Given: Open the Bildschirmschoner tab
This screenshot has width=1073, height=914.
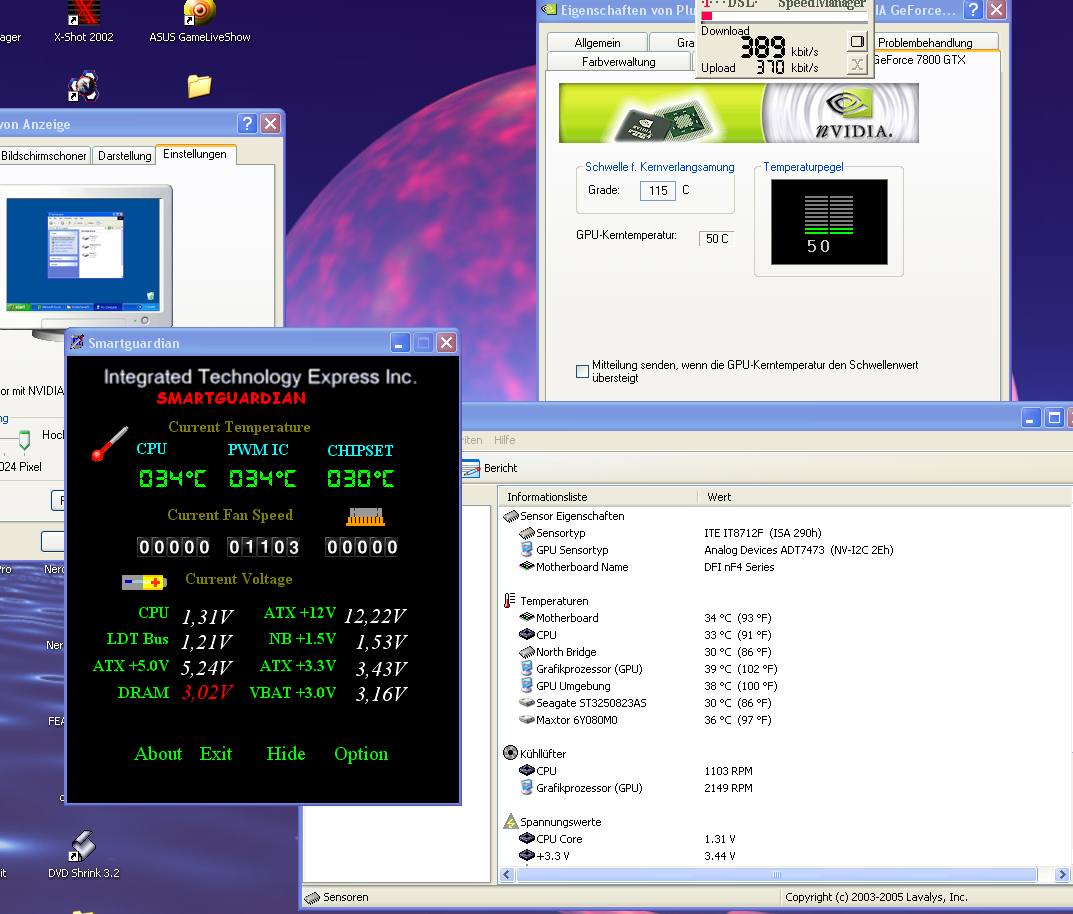Looking at the screenshot, I should pos(44,156).
